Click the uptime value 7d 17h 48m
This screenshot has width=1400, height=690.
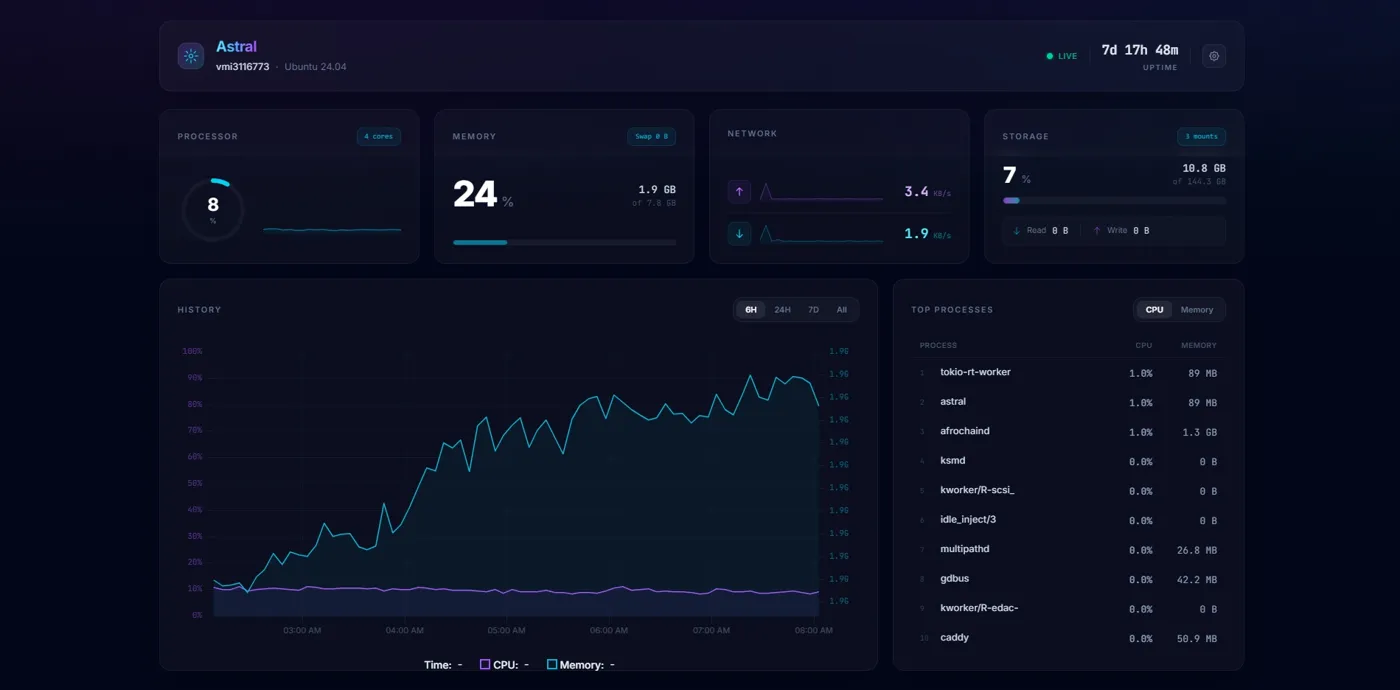click(x=1139, y=50)
